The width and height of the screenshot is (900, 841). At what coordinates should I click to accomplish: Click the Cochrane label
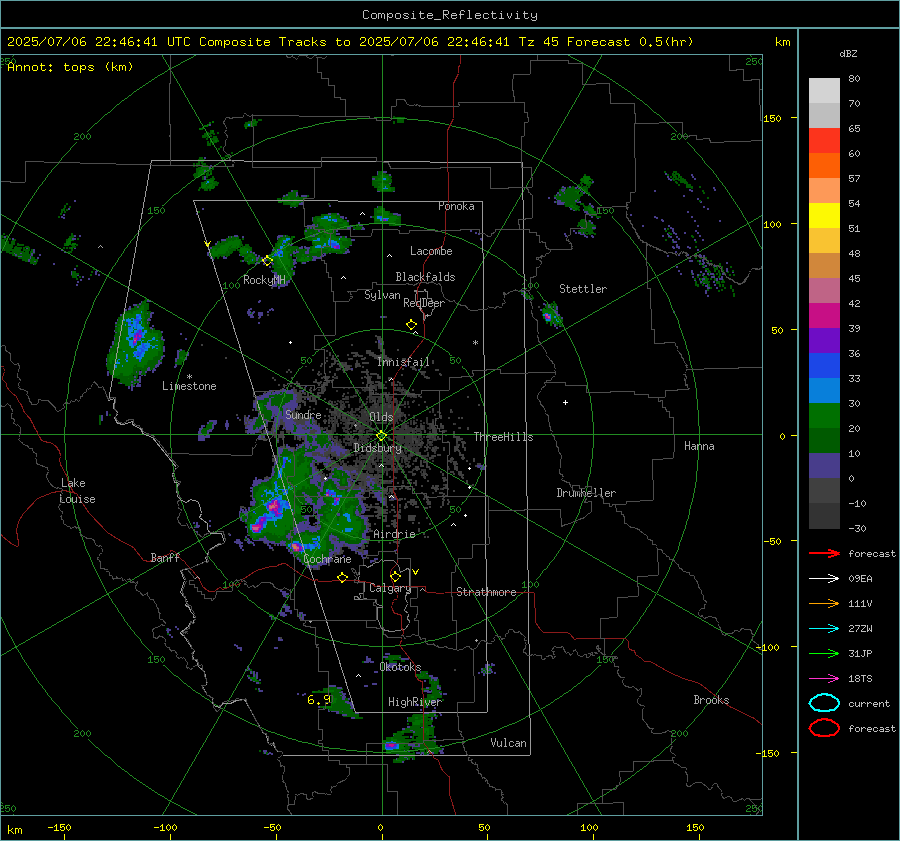click(x=327, y=559)
